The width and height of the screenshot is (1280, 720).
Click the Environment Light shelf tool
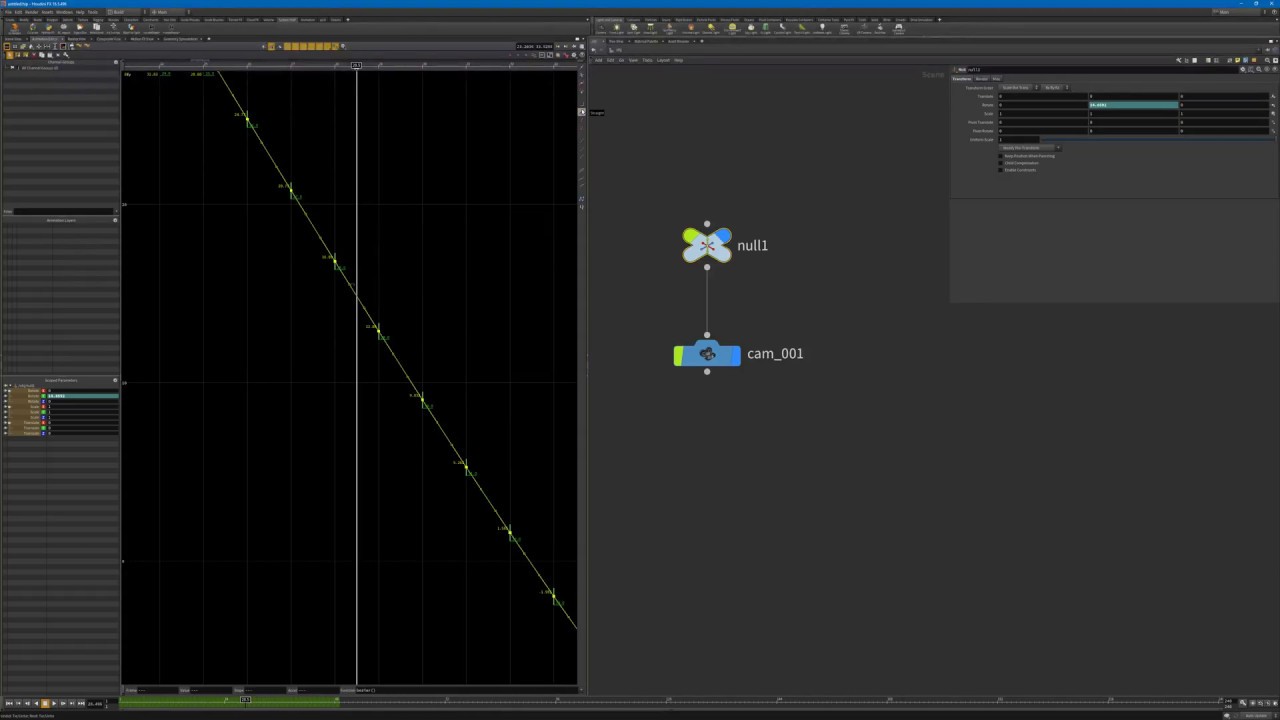pos(732,28)
